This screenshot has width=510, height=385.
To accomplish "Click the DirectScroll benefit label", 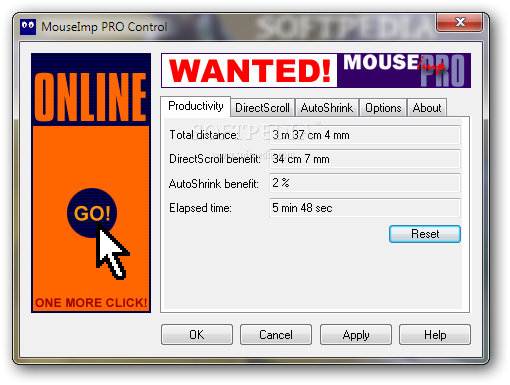I will (x=215, y=159).
